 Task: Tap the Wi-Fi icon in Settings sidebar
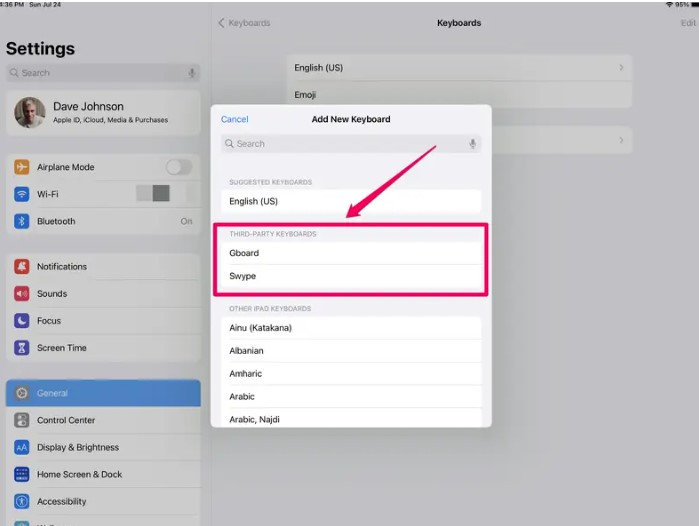(x=21, y=194)
